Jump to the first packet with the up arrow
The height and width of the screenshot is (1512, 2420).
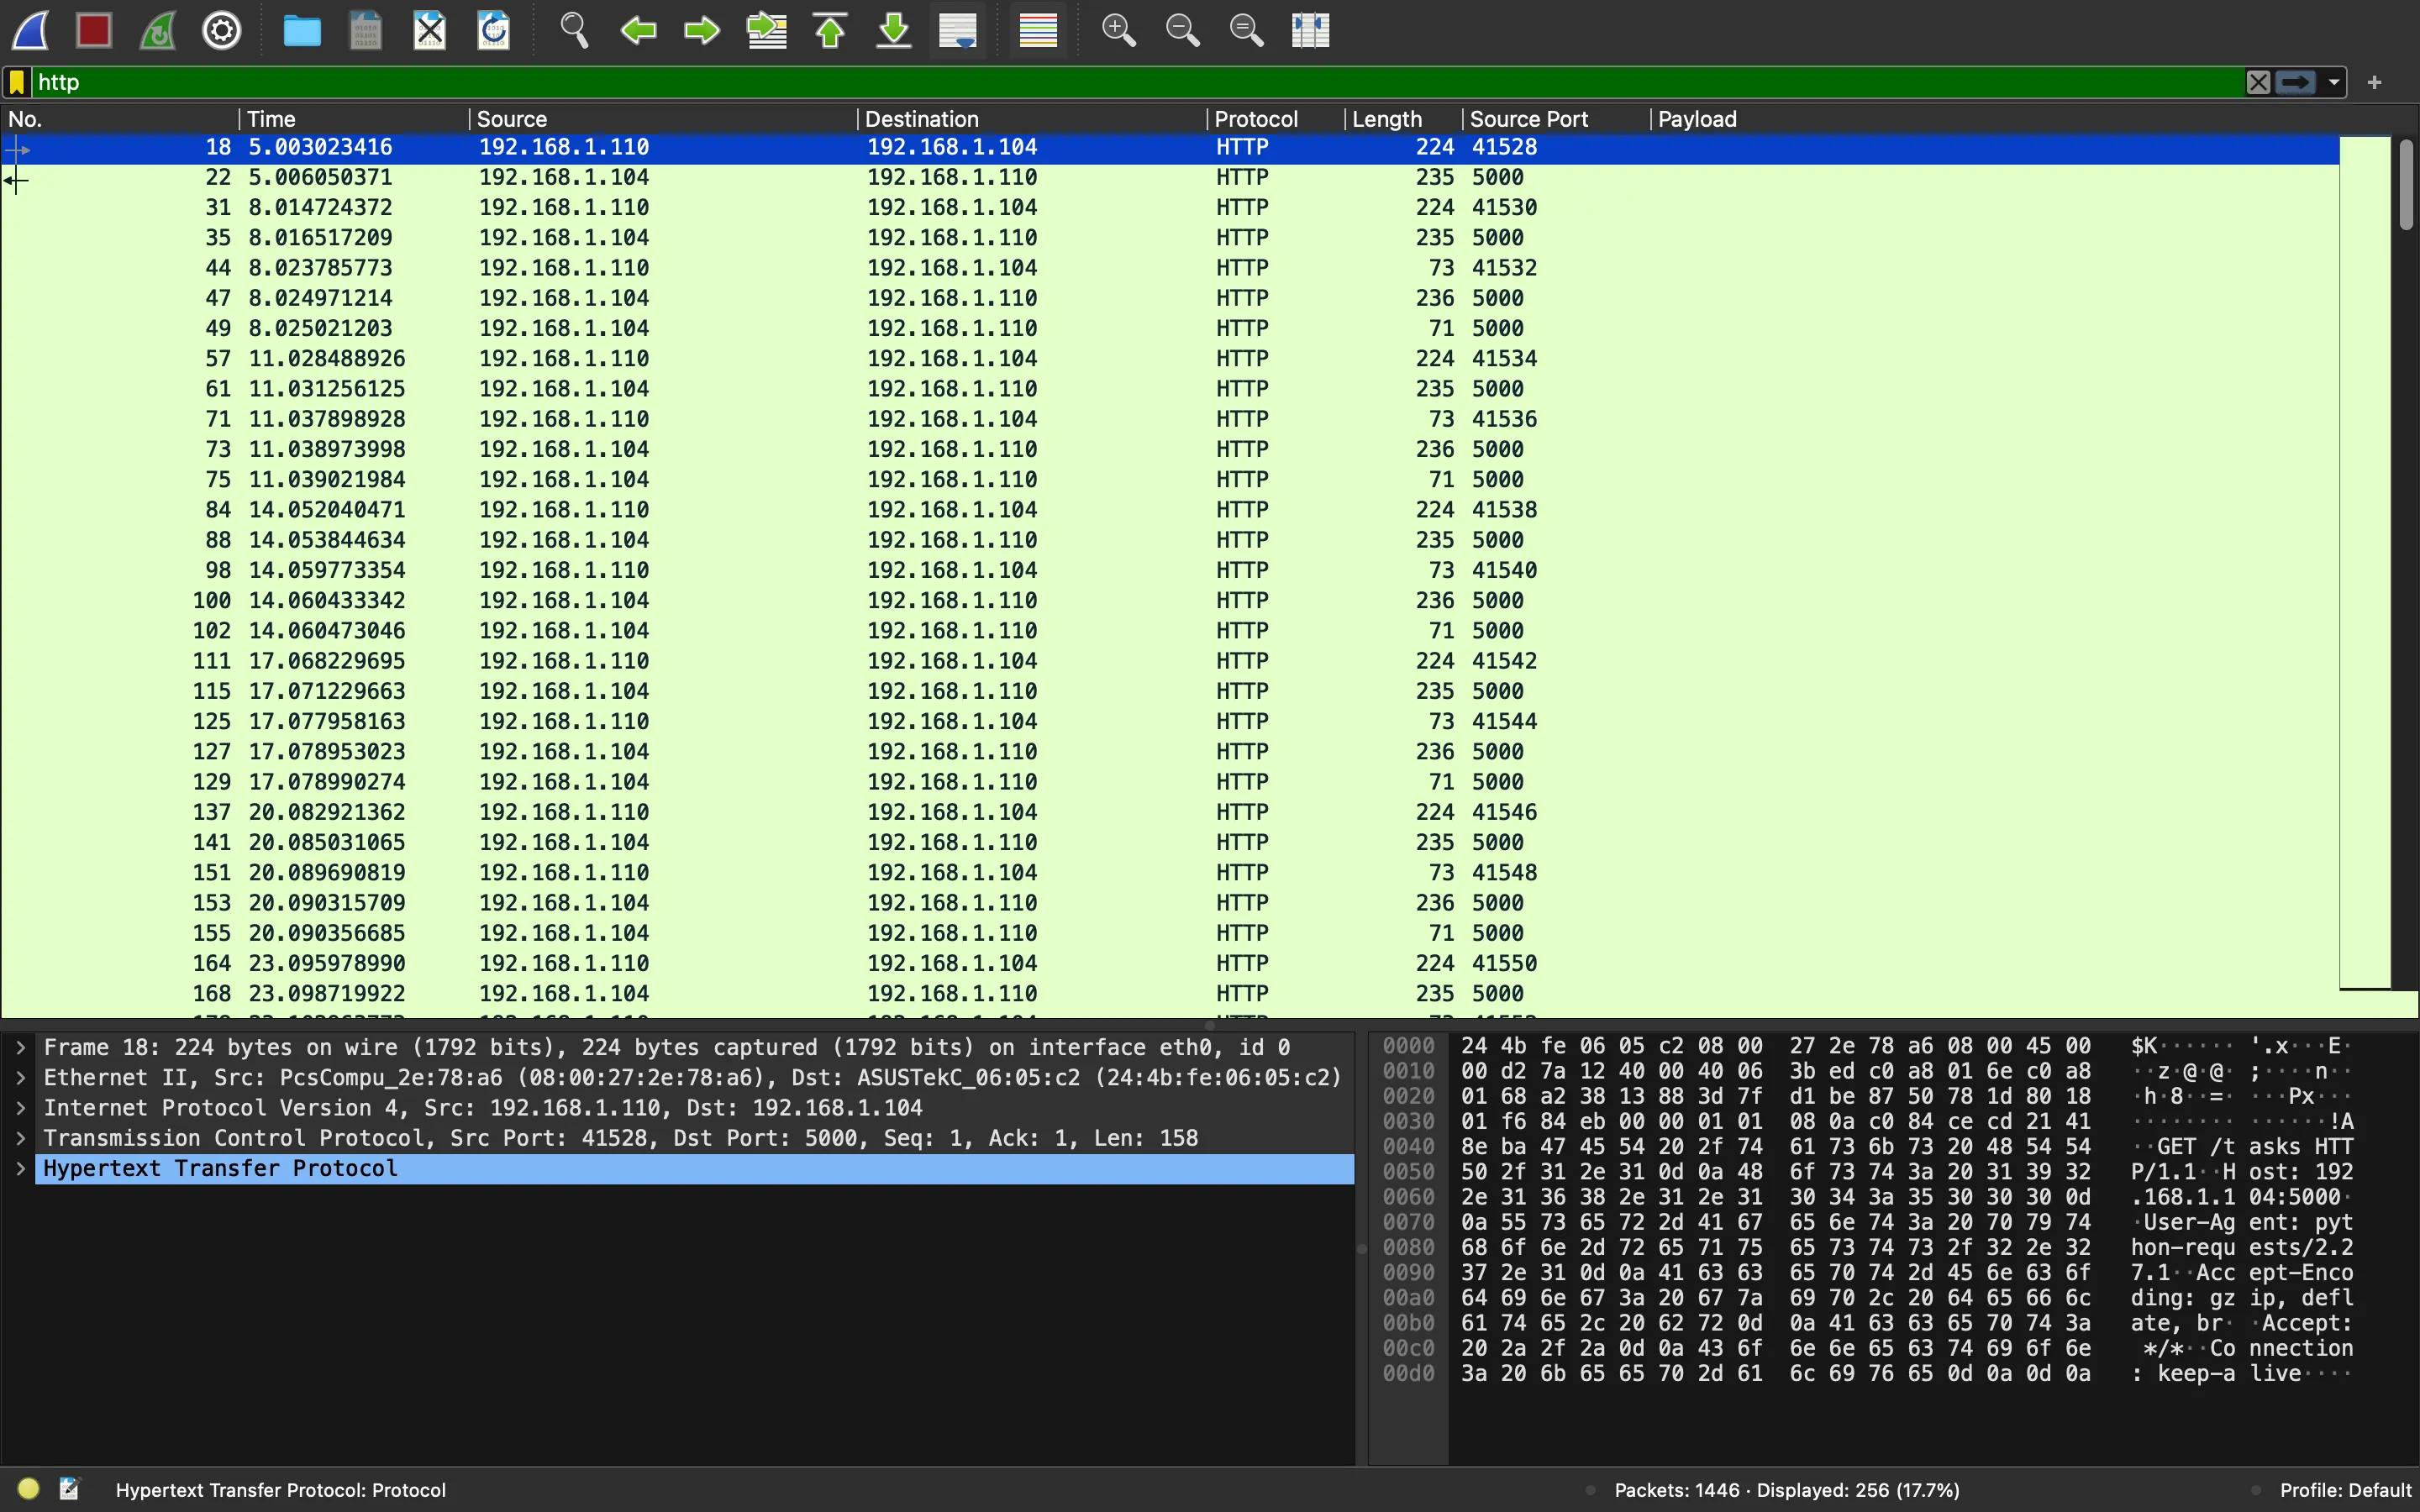[x=830, y=30]
